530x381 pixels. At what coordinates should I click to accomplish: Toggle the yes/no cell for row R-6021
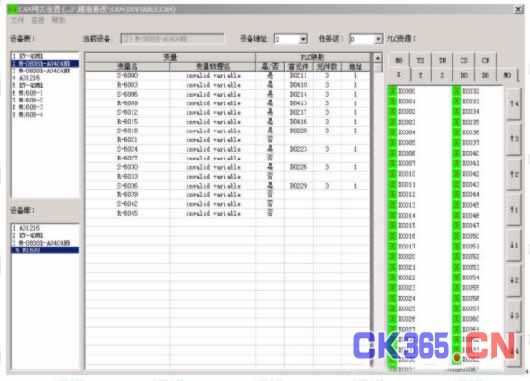pyautogui.click(x=270, y=140)
